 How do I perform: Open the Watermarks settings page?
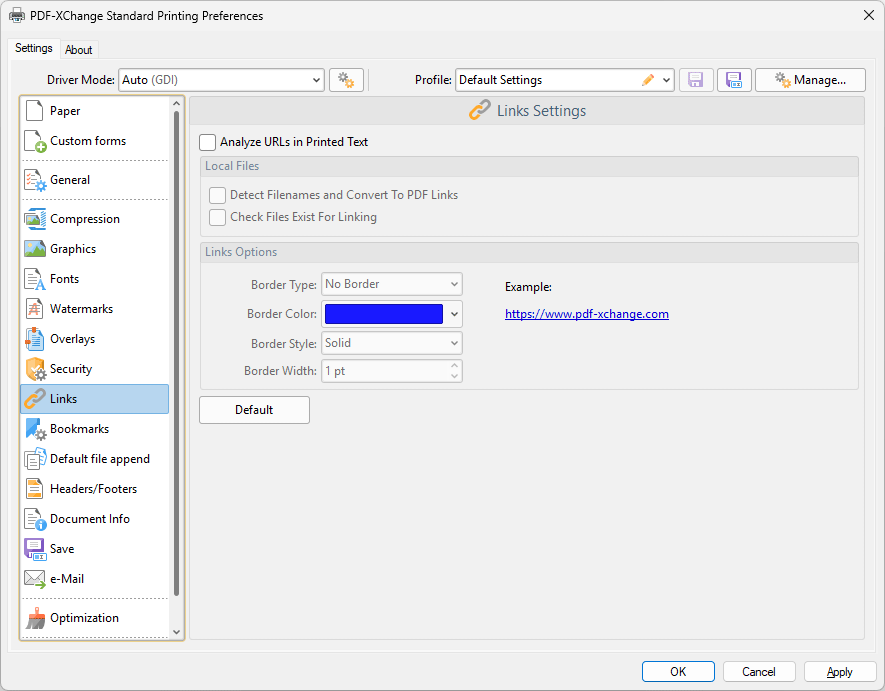pos(81,309)
